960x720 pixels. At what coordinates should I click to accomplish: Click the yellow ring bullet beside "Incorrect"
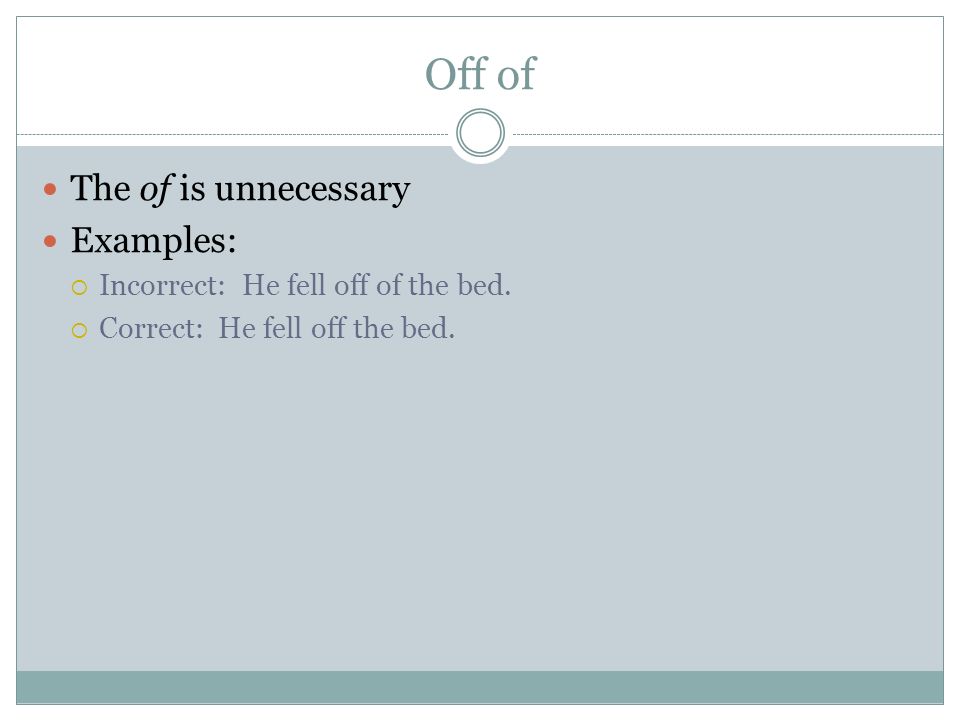tap(80, 287)
